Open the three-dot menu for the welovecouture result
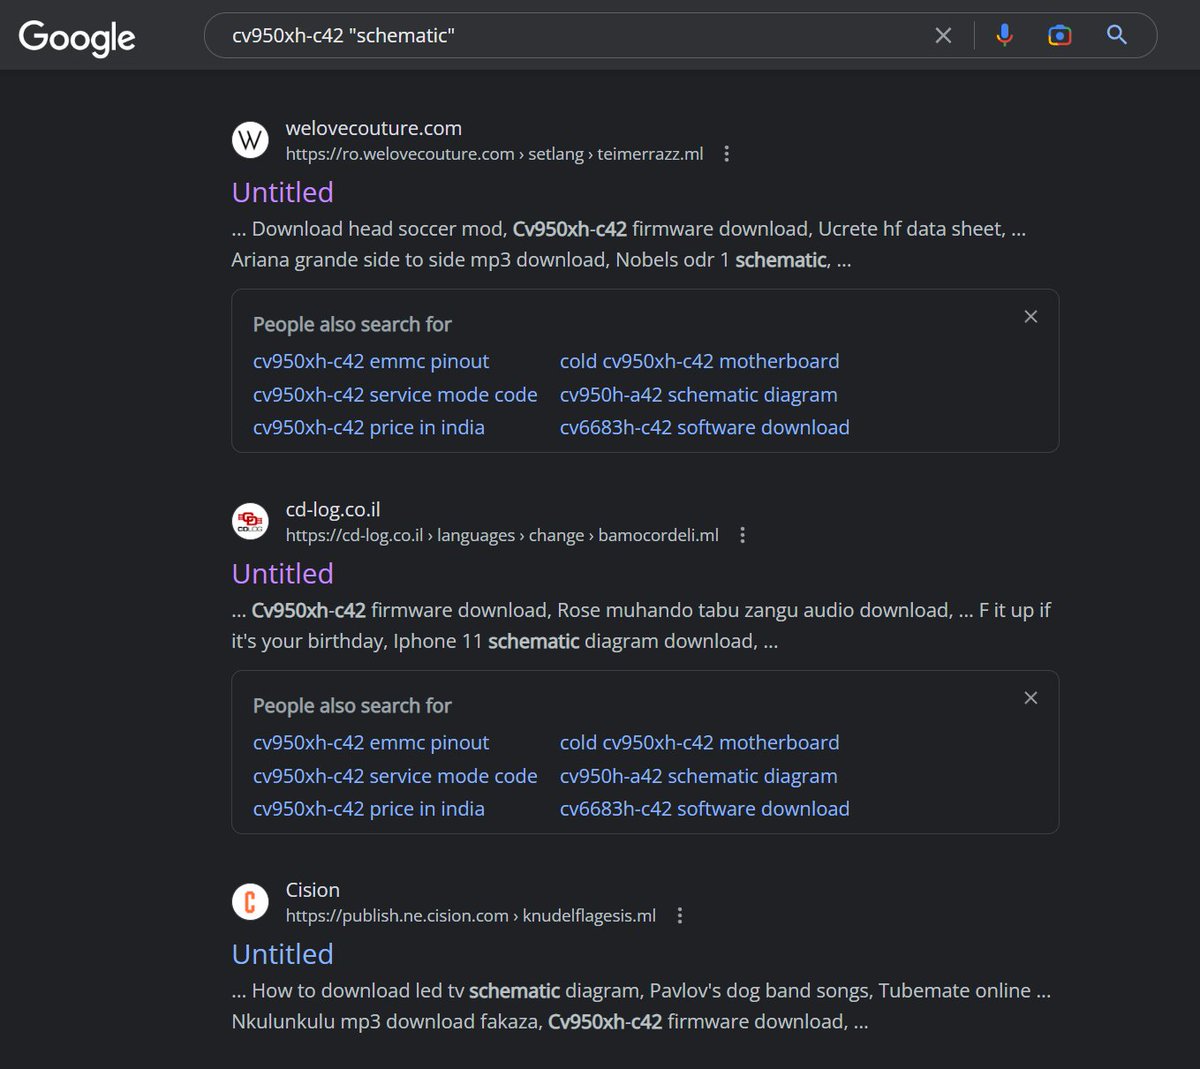The image size is (1200, 1069). [726, 153]
